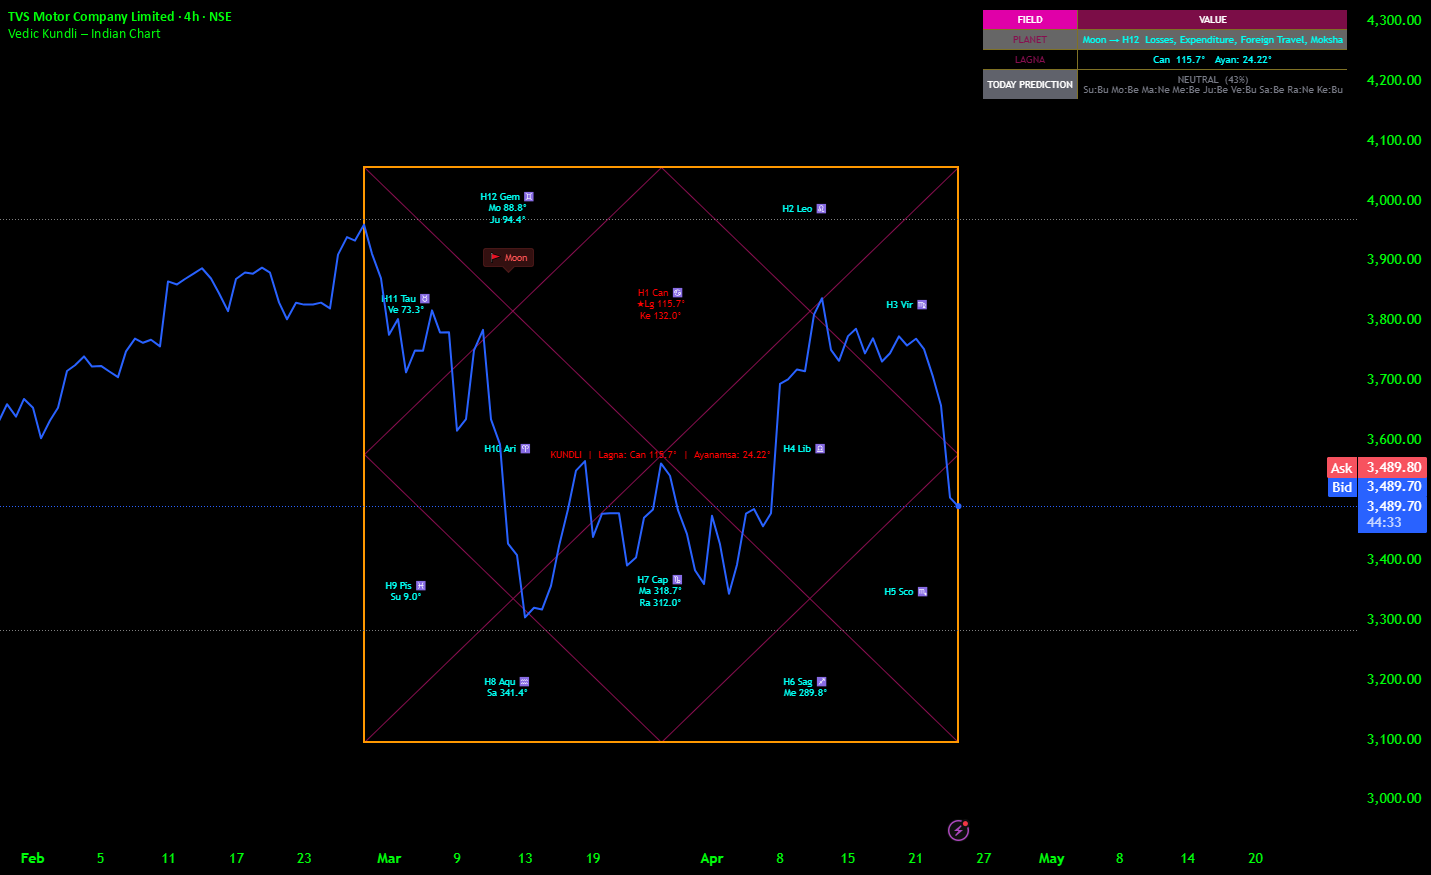Click the LAGNA row label in the table

pos(1030,60)
